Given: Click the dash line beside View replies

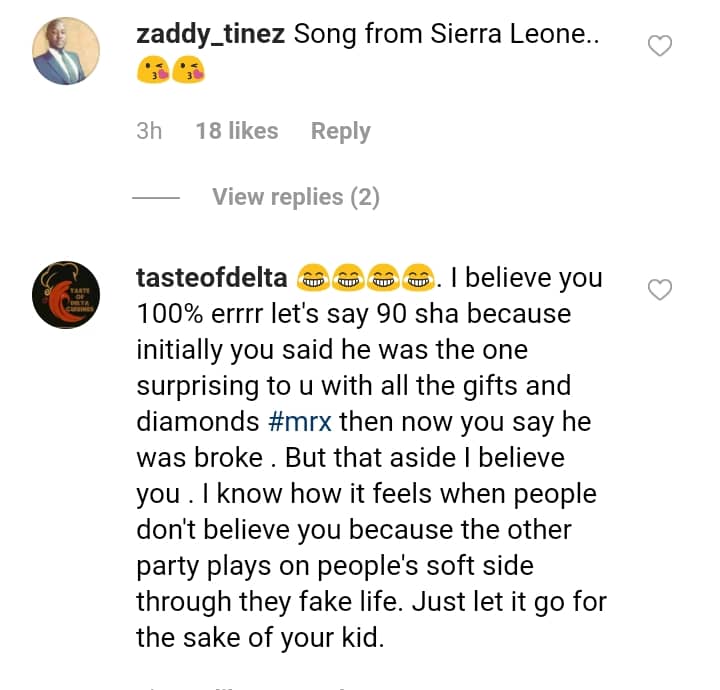Looking at the screenshot, I should coord(156,198).
